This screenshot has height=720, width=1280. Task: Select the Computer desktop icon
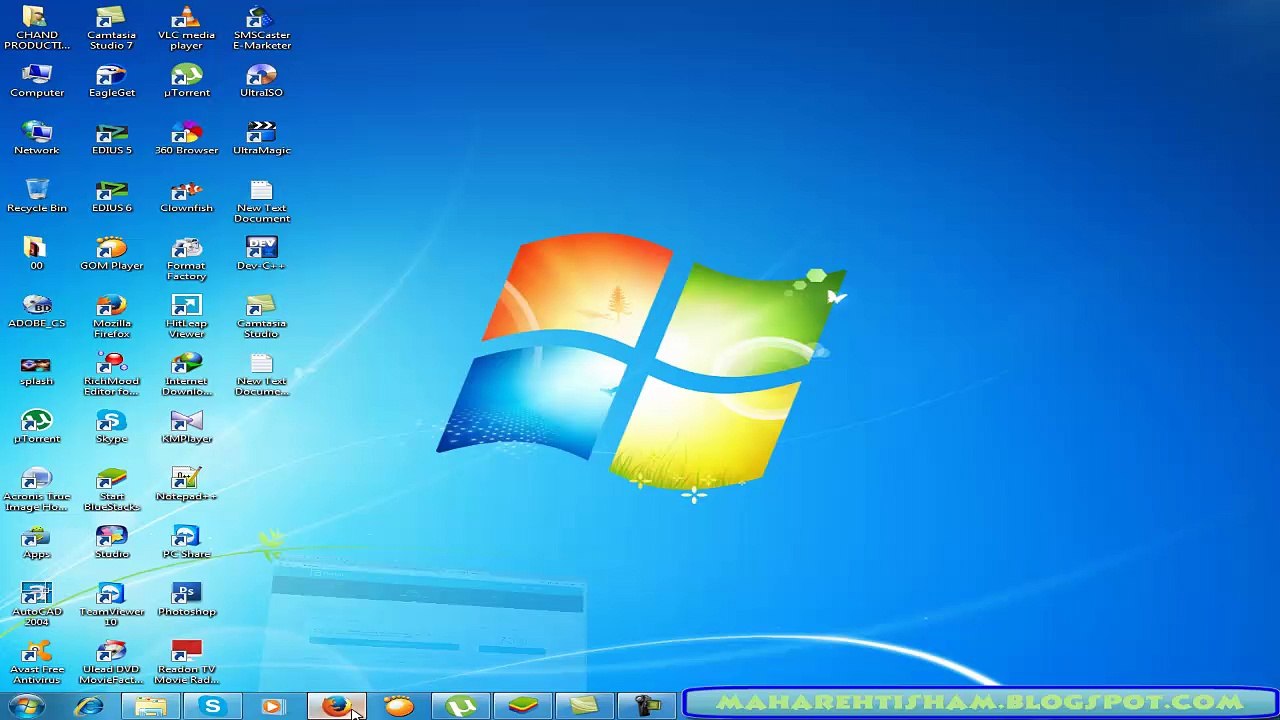[x=37, y=81]
